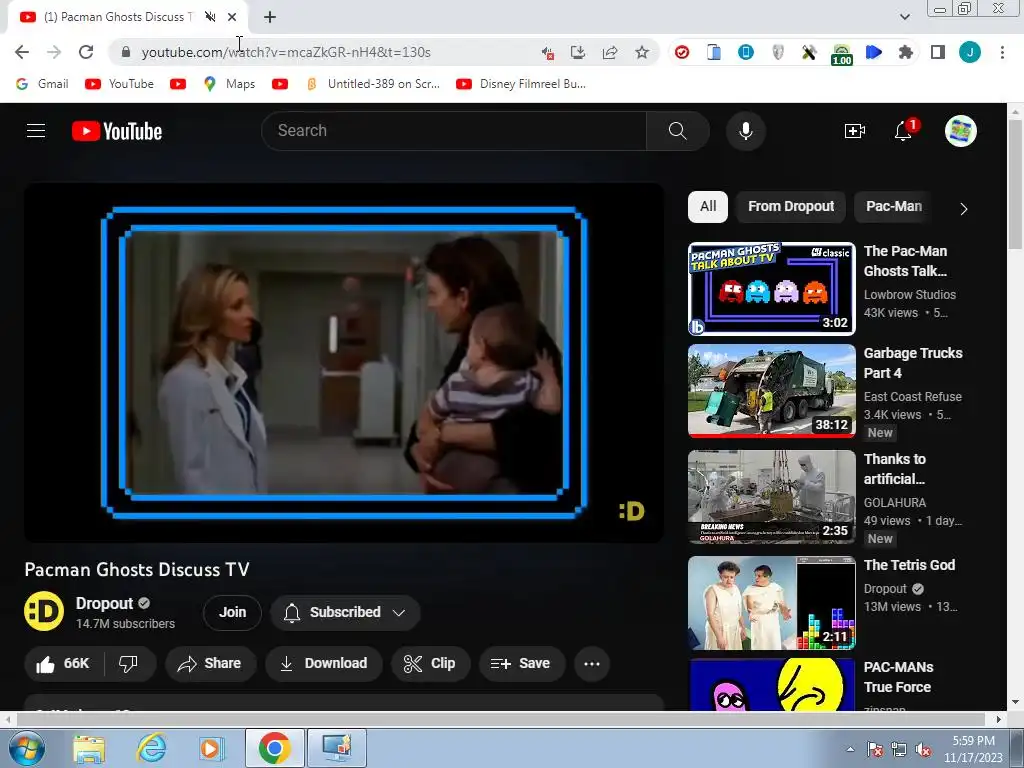Image resolution: width=1024 pixels, height=768 pixels.
Task: Click the vertical page scrollbar thumb
Action: (1015, 185)
